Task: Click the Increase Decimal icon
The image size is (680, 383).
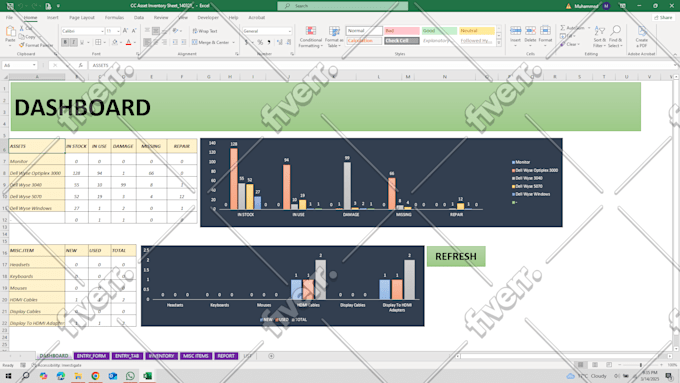Action: tap(279, 43)
